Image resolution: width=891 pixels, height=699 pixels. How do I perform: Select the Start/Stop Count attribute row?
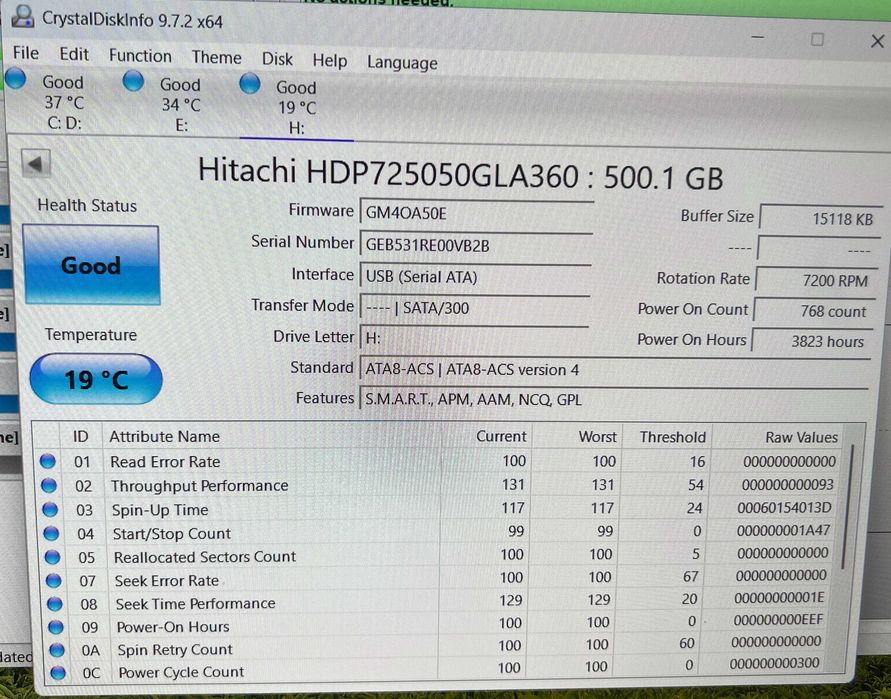pyautogui.click(x=439, y=532)
